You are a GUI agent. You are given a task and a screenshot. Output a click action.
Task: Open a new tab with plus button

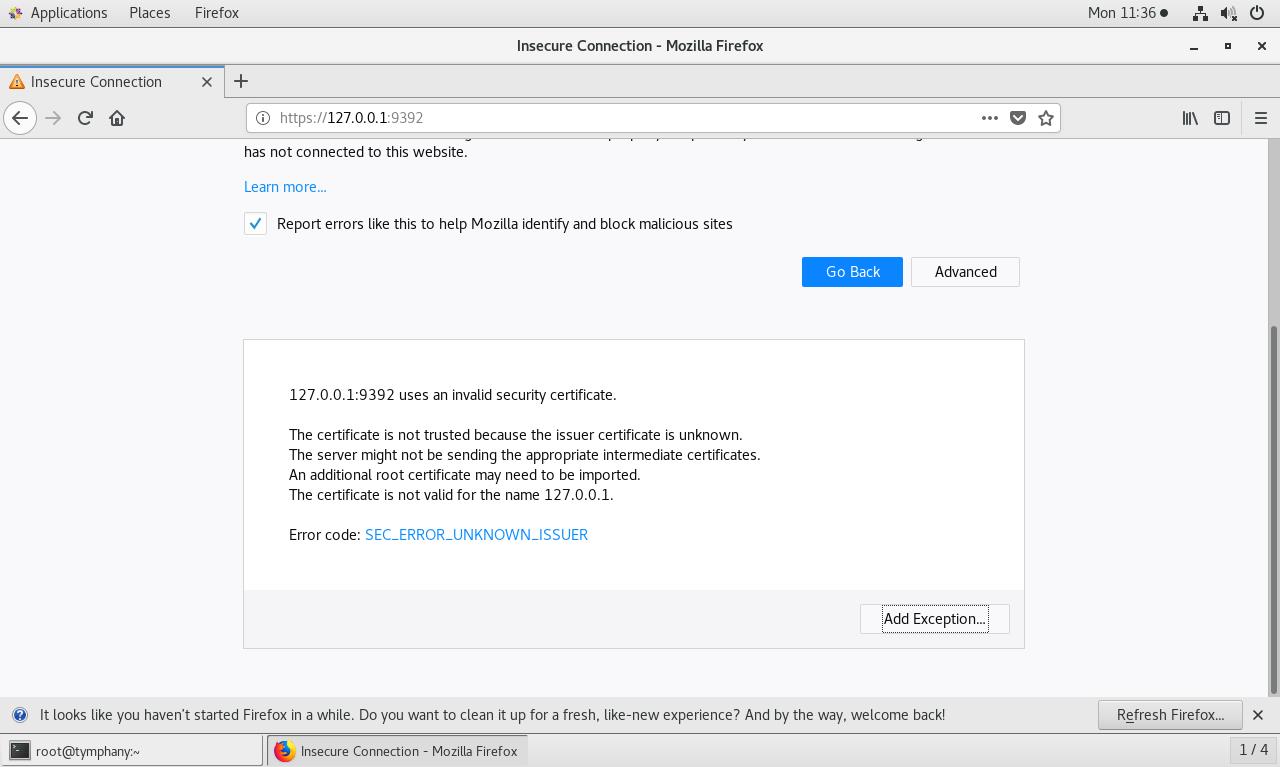[x=241, y=81]
